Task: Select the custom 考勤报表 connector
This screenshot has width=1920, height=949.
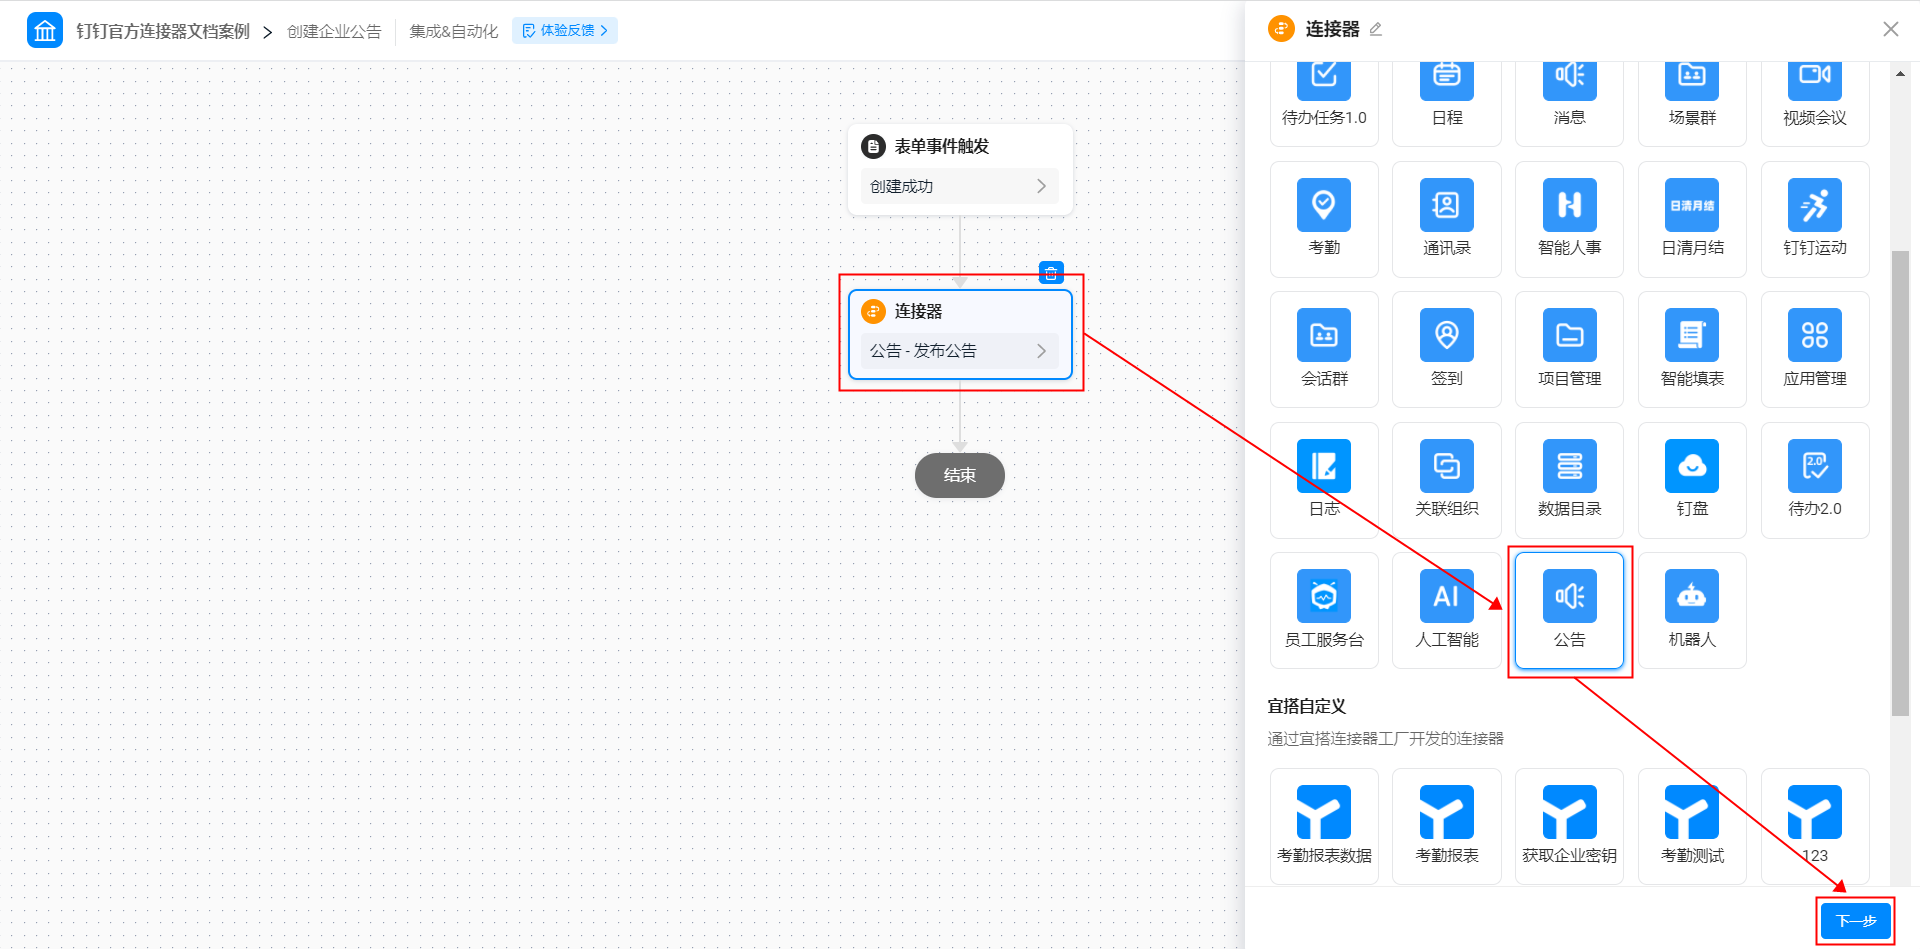Action: coord(1446,826)
